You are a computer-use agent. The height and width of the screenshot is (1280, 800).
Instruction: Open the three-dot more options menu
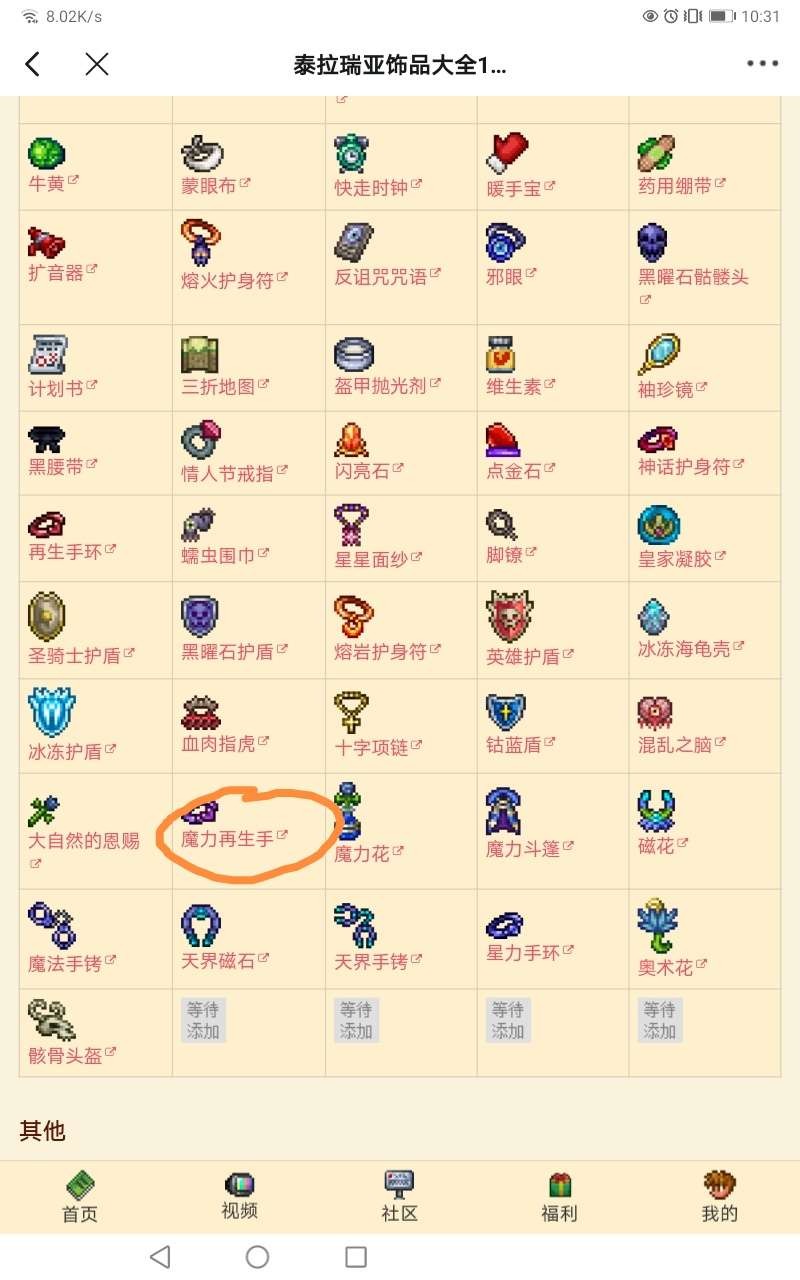tap(762, 64)
